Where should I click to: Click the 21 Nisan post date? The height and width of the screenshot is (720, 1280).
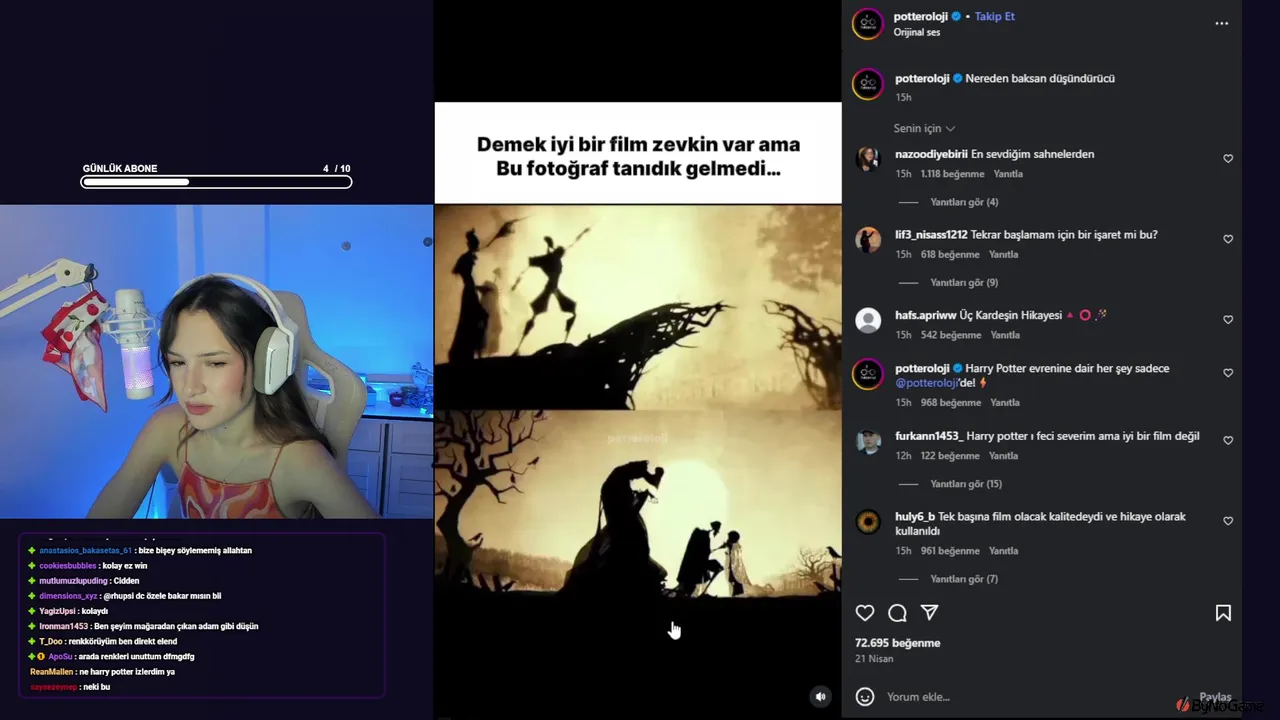pos(874,659)
